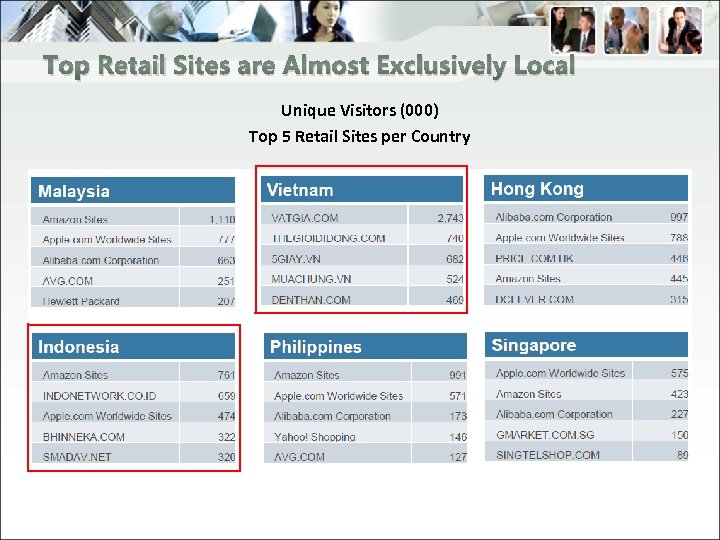This screenshot has width=720, height=540.
Task: Click the "5GIAY.VN" entry
Action: click(x=296, y=259)
